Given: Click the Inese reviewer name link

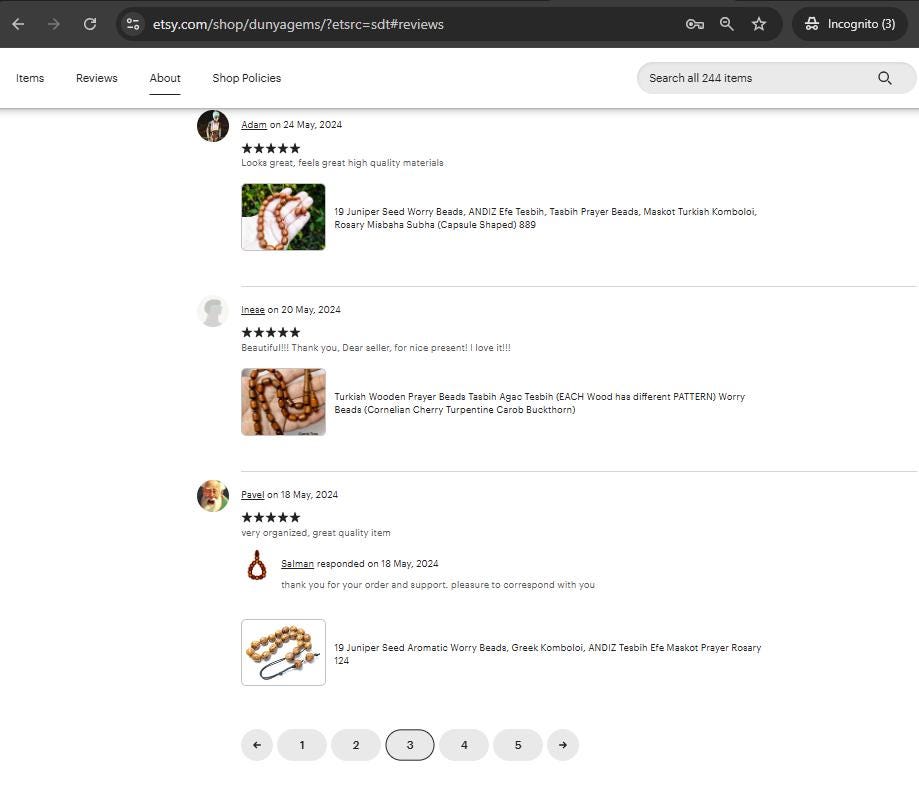Looking at the screenshot, I should (x=253, y=310).
